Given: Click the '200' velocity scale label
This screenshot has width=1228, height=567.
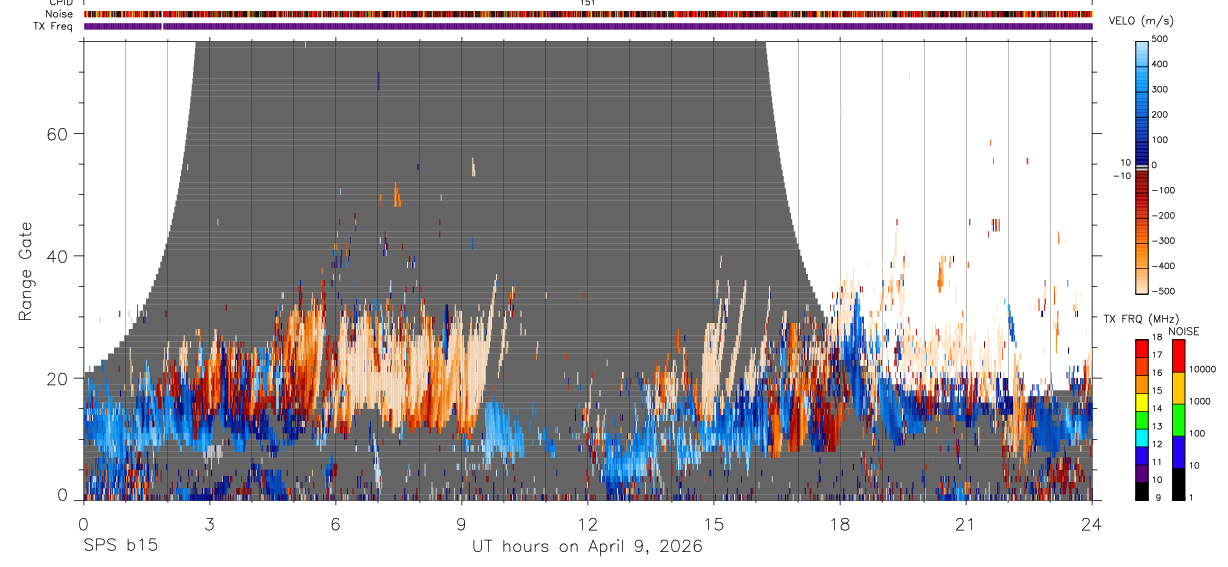Looking at the screenshot, I should click(1162, 115).
